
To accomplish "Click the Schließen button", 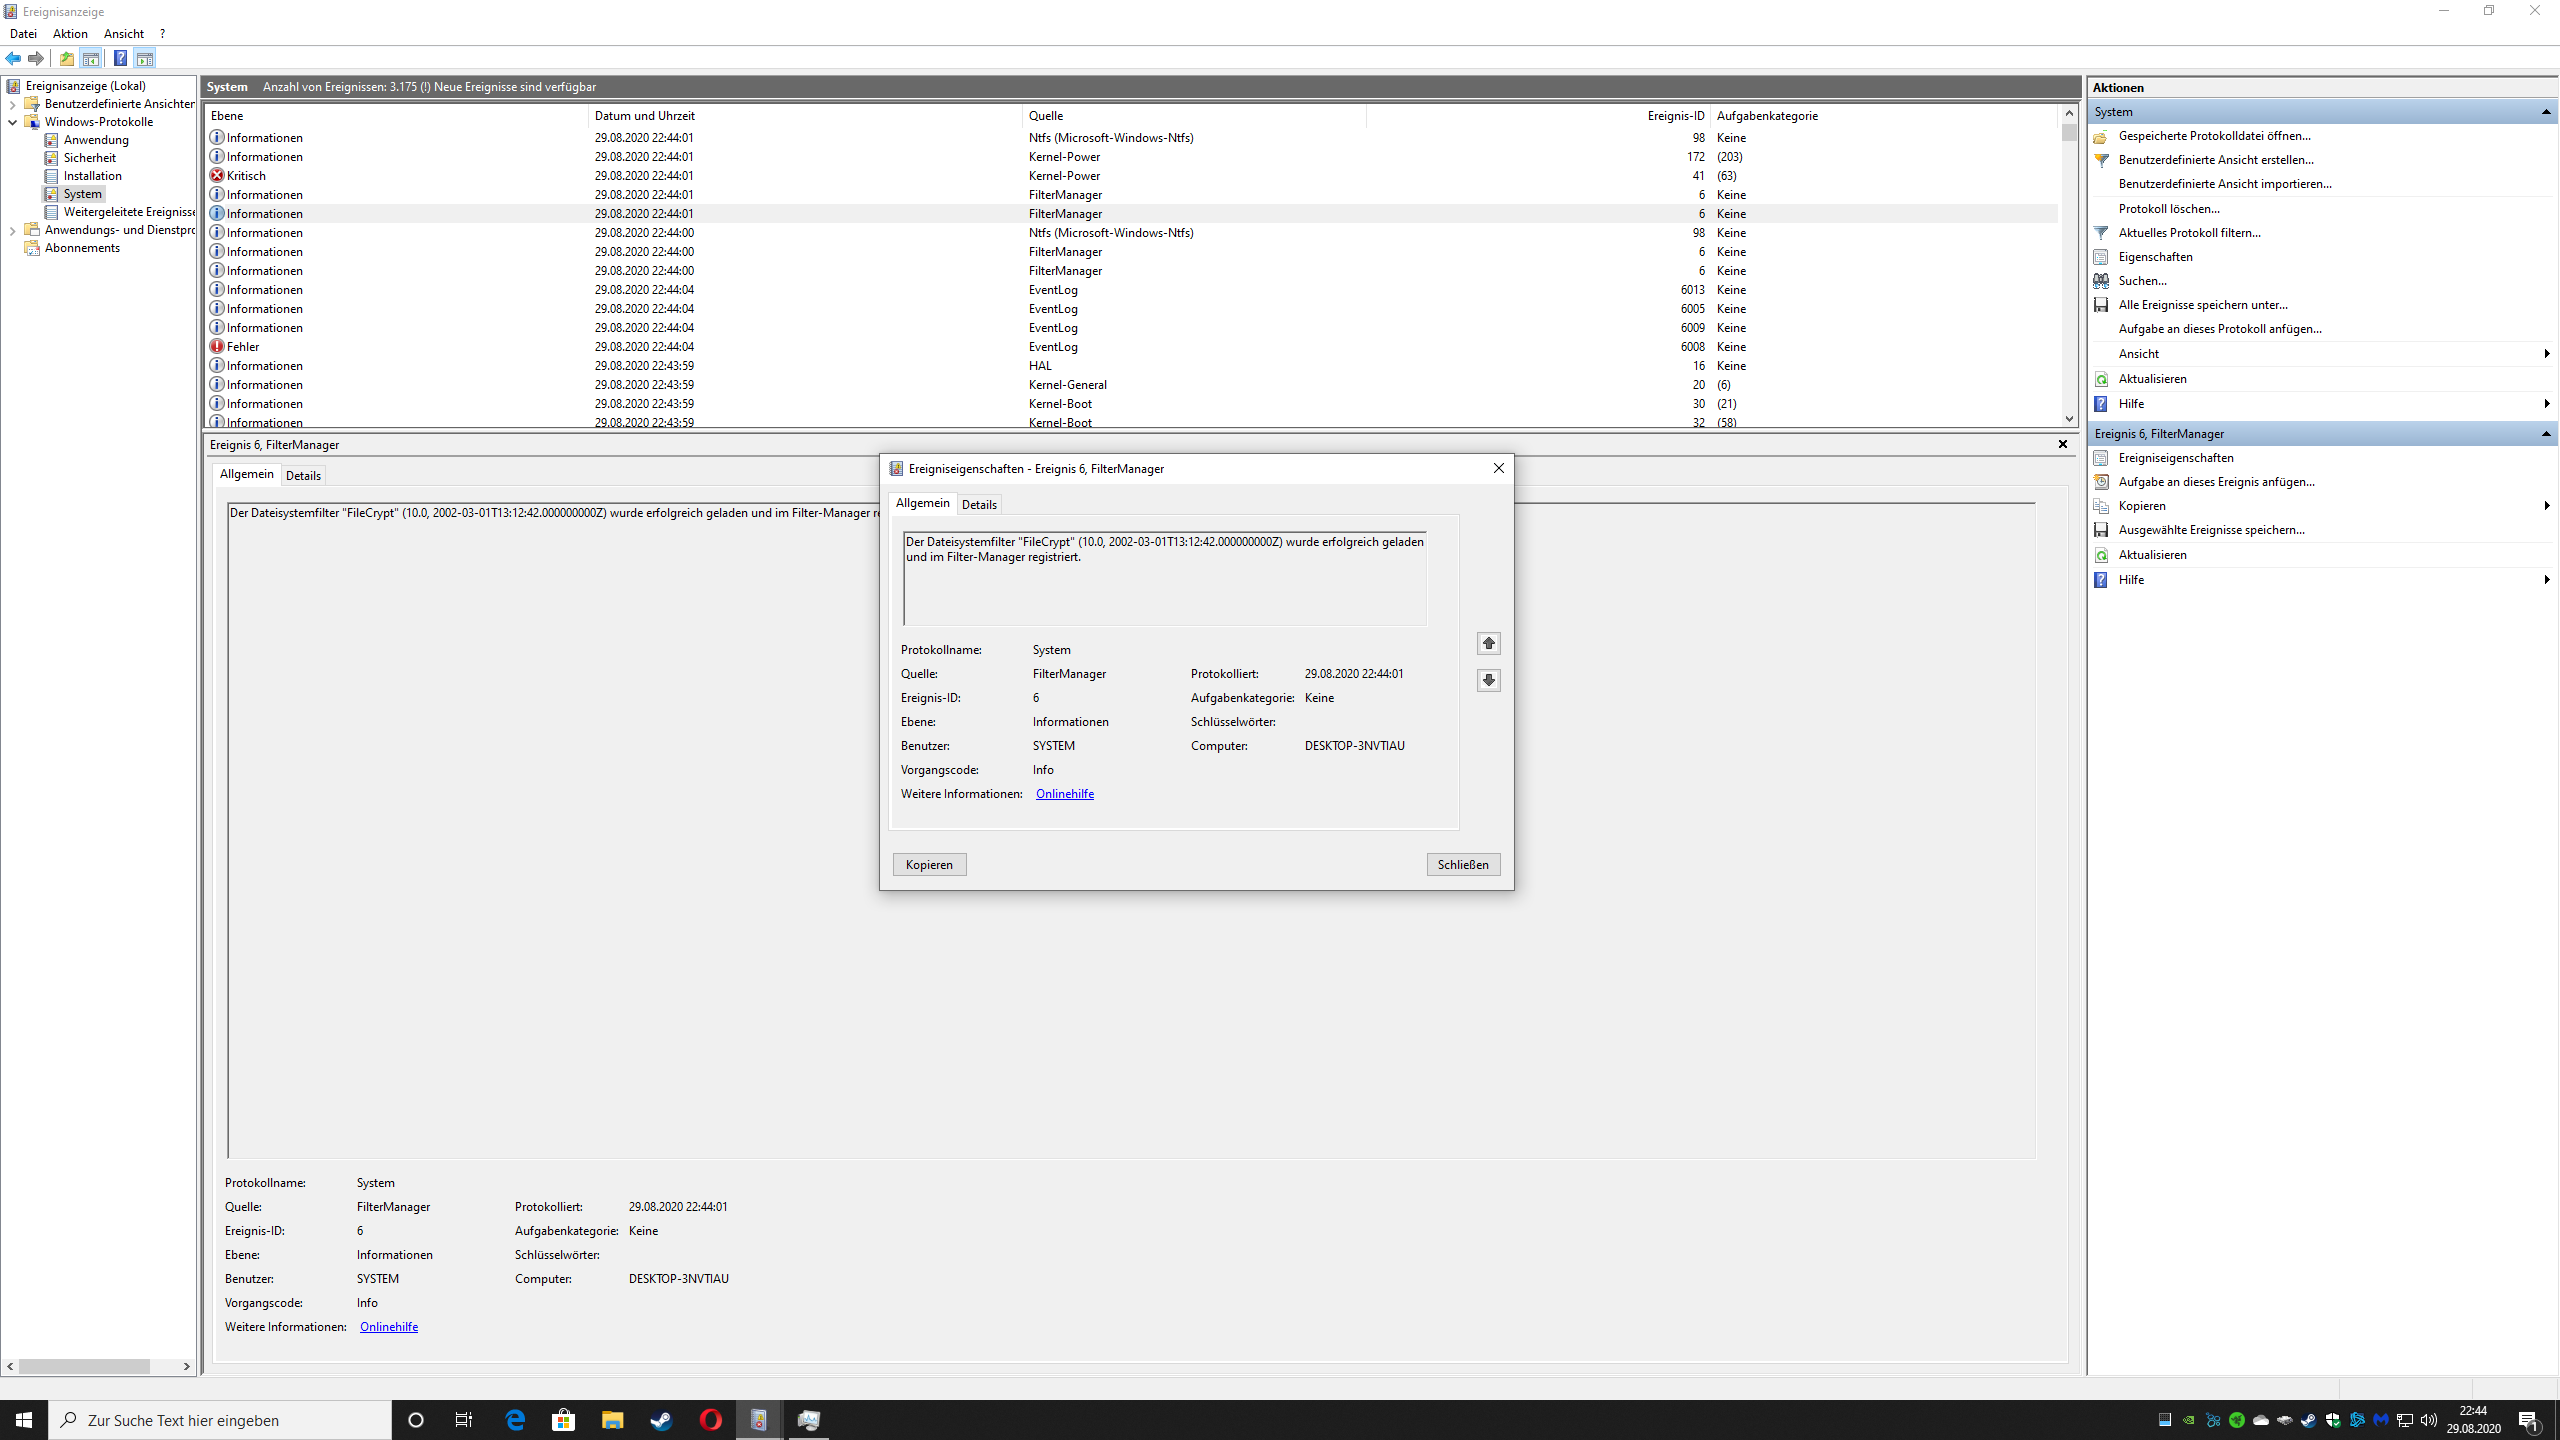I will (1462, 865).
